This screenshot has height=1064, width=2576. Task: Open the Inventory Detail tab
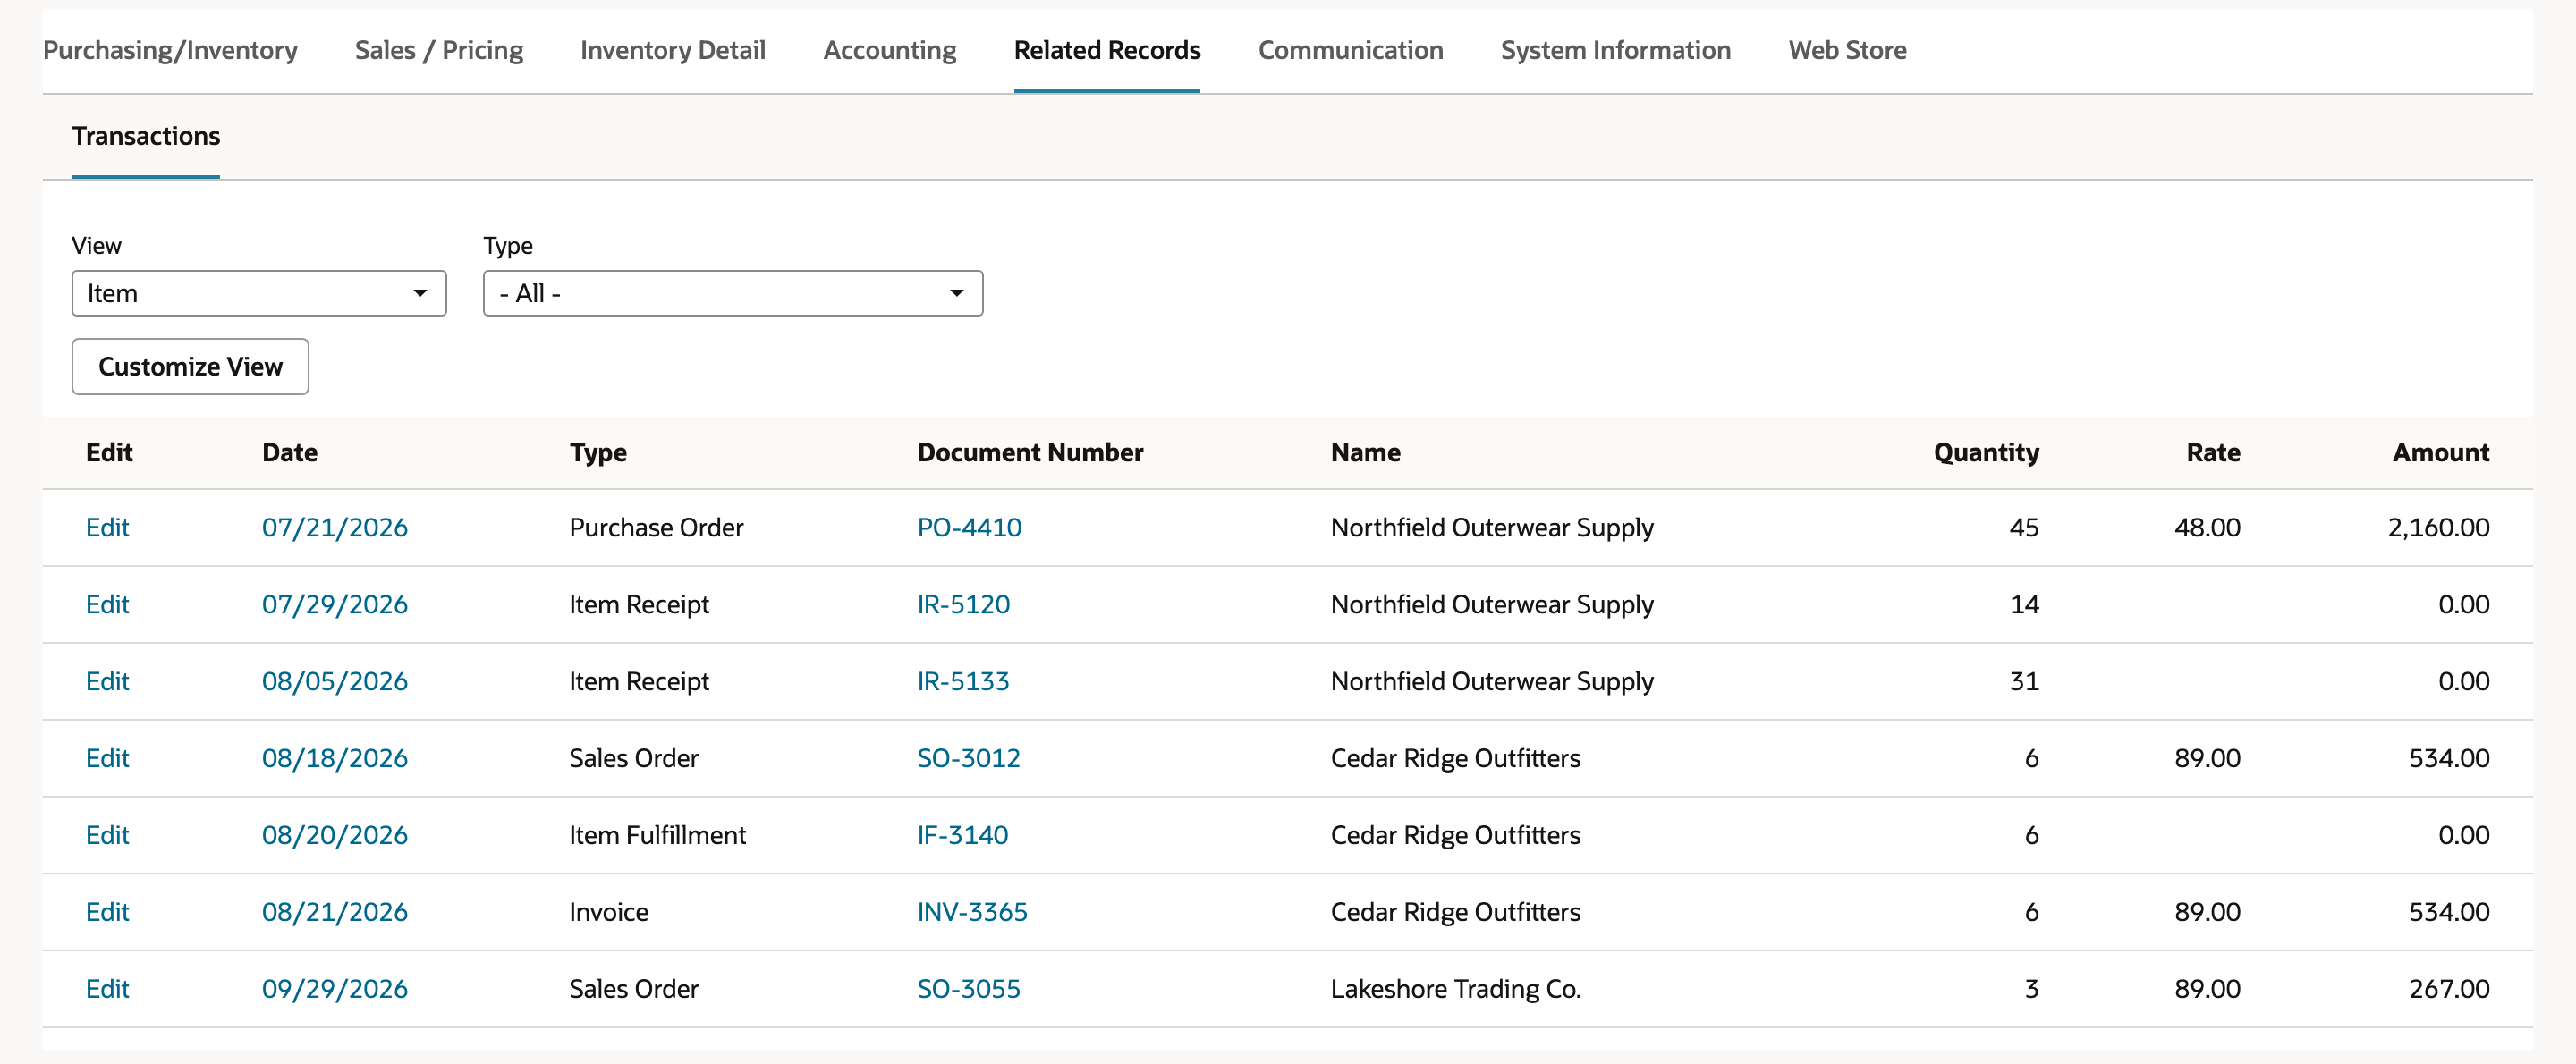click(x=673, y=50)
